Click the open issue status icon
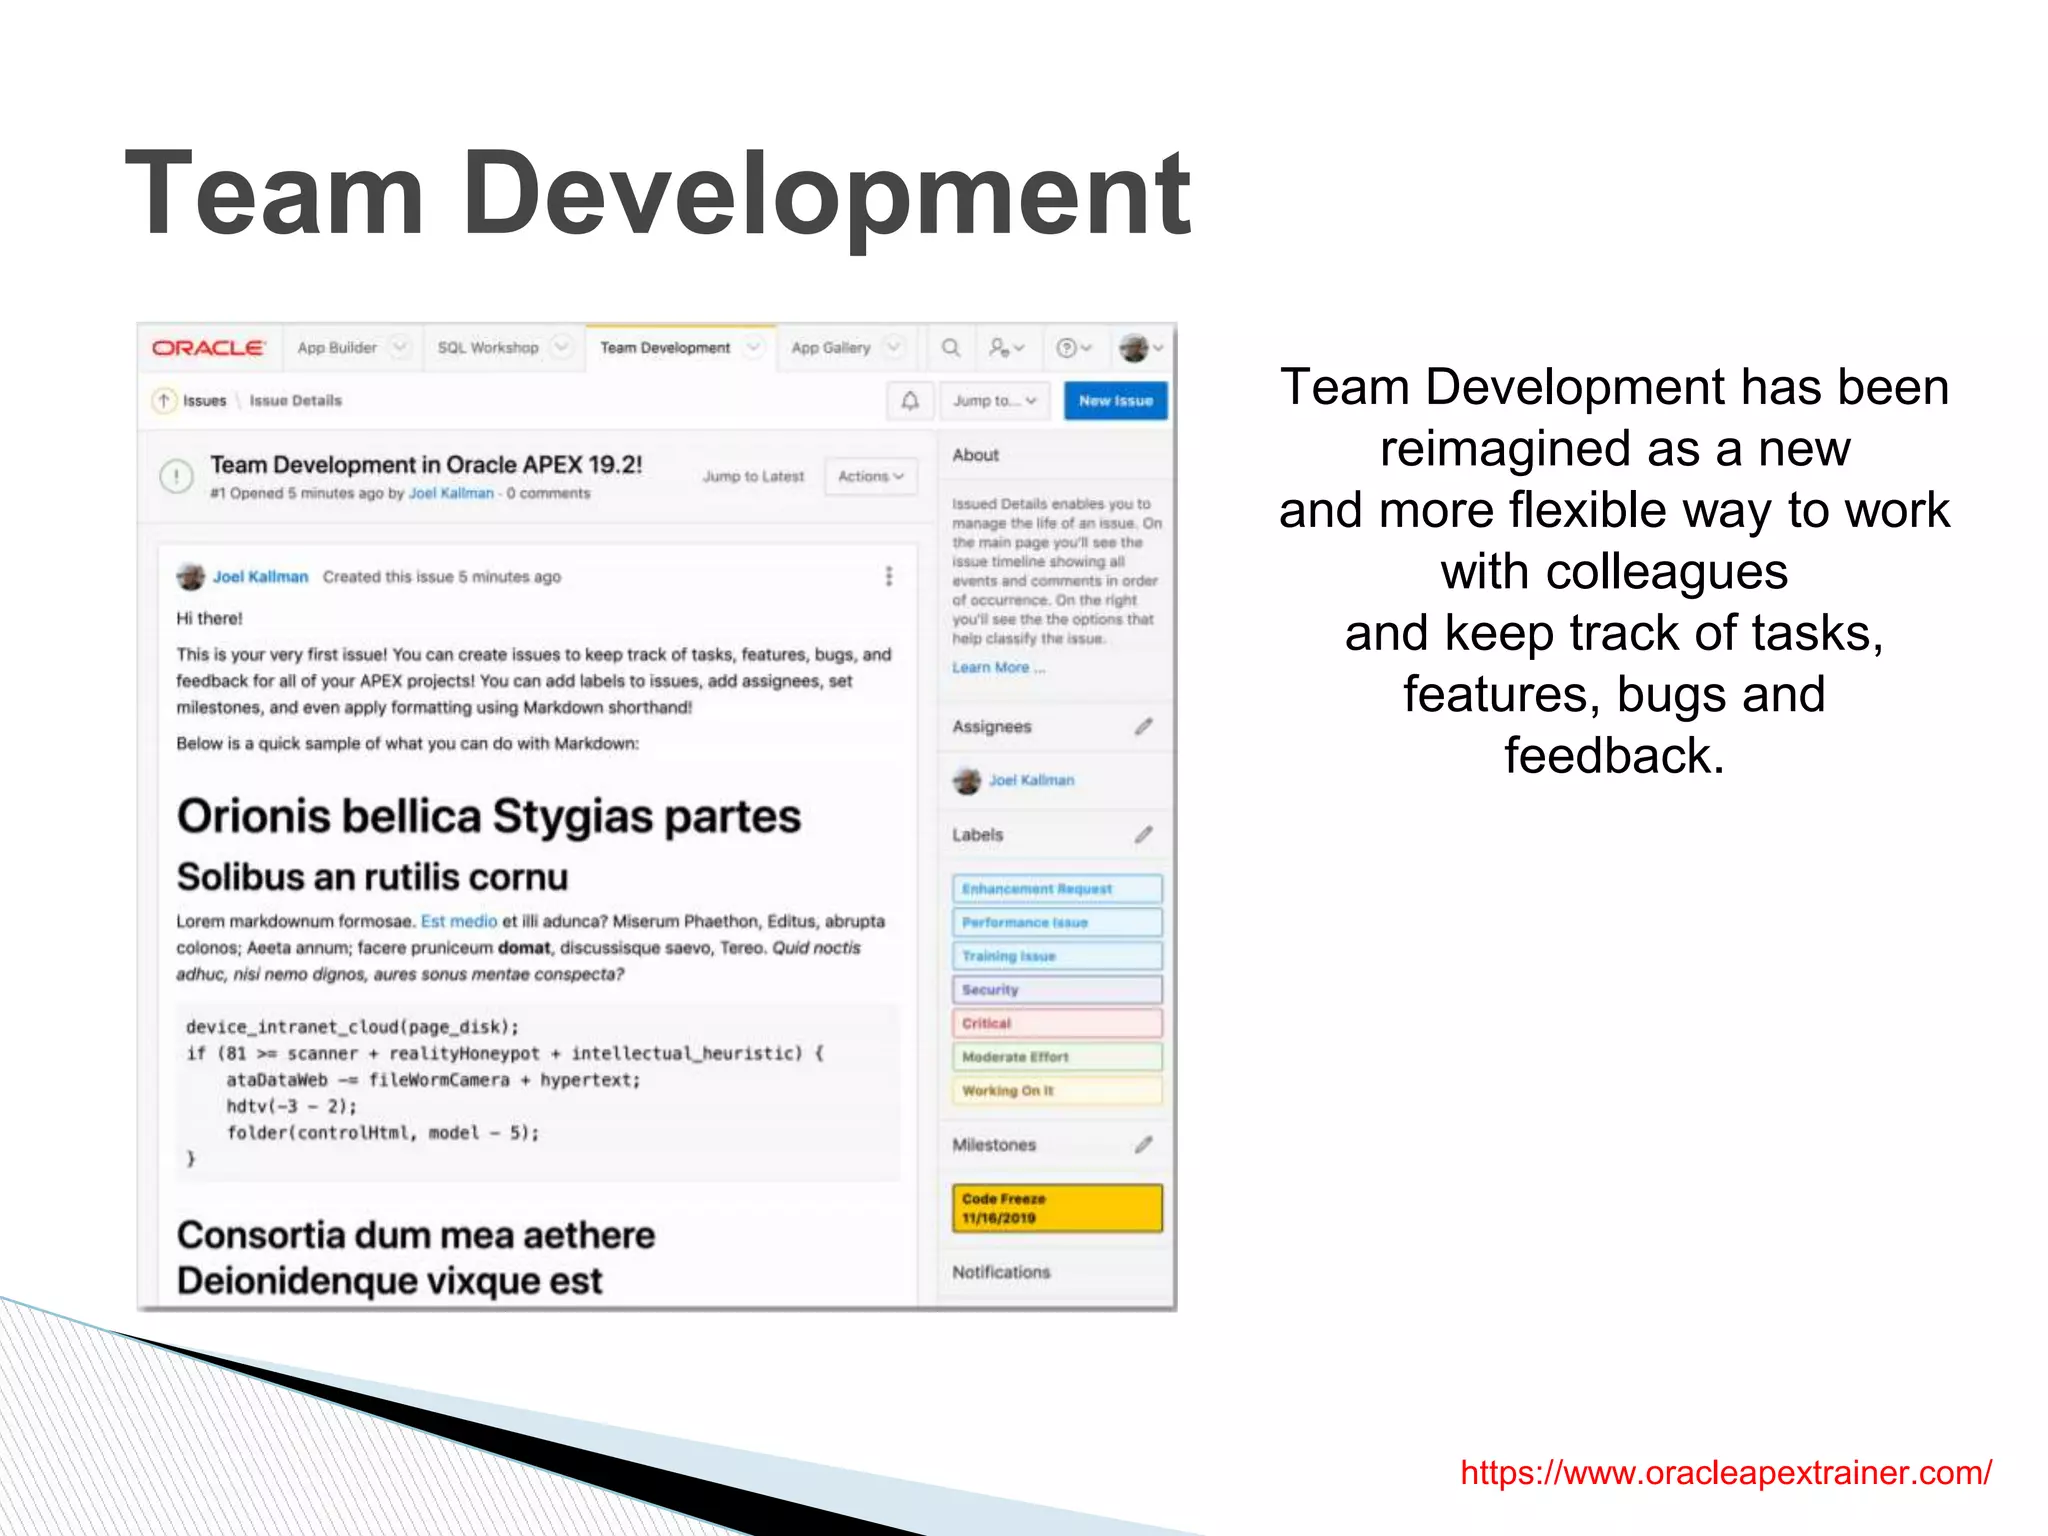2048x1536 pixels. pyautogui.click(x=177, y=476)
